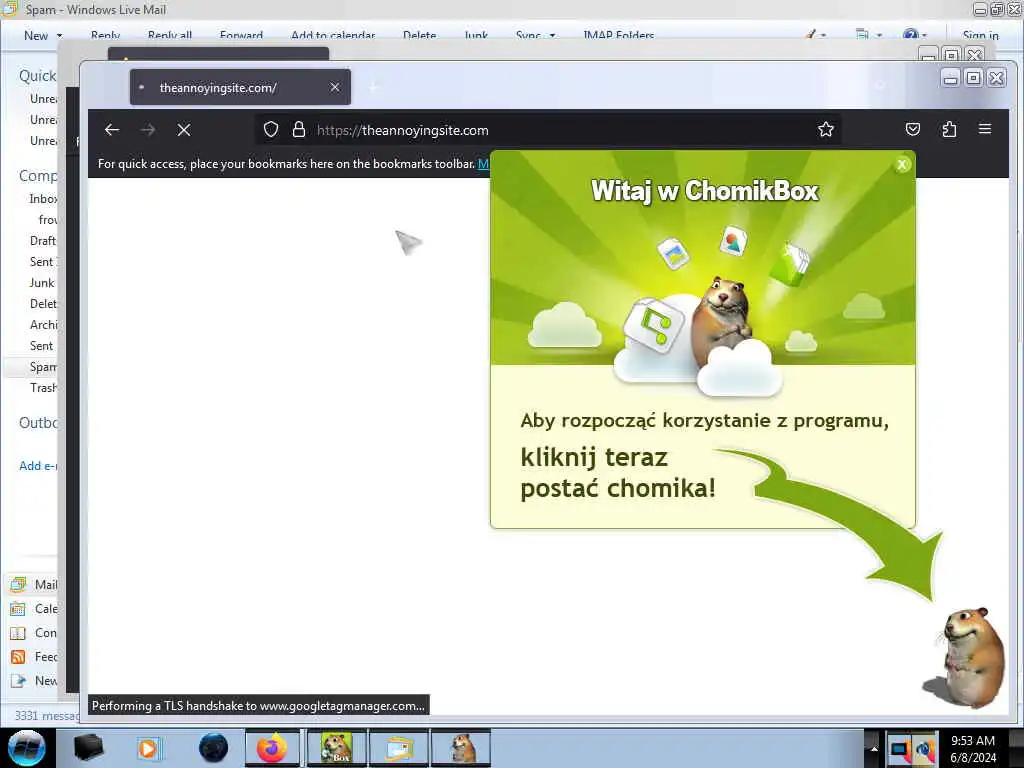The width and height of the screenshot is (1024, 768).
Task: Stop page loading with the X button
Action: coord(184,130)
